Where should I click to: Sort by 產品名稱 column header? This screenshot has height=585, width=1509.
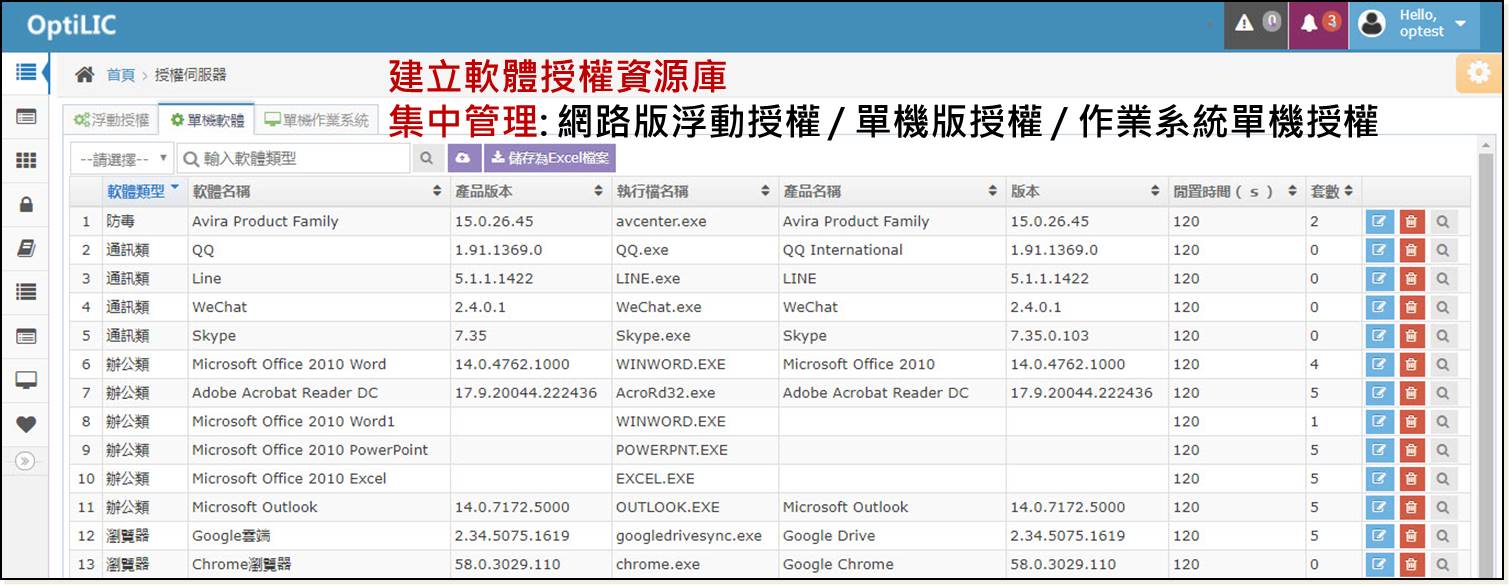[890, 191]
